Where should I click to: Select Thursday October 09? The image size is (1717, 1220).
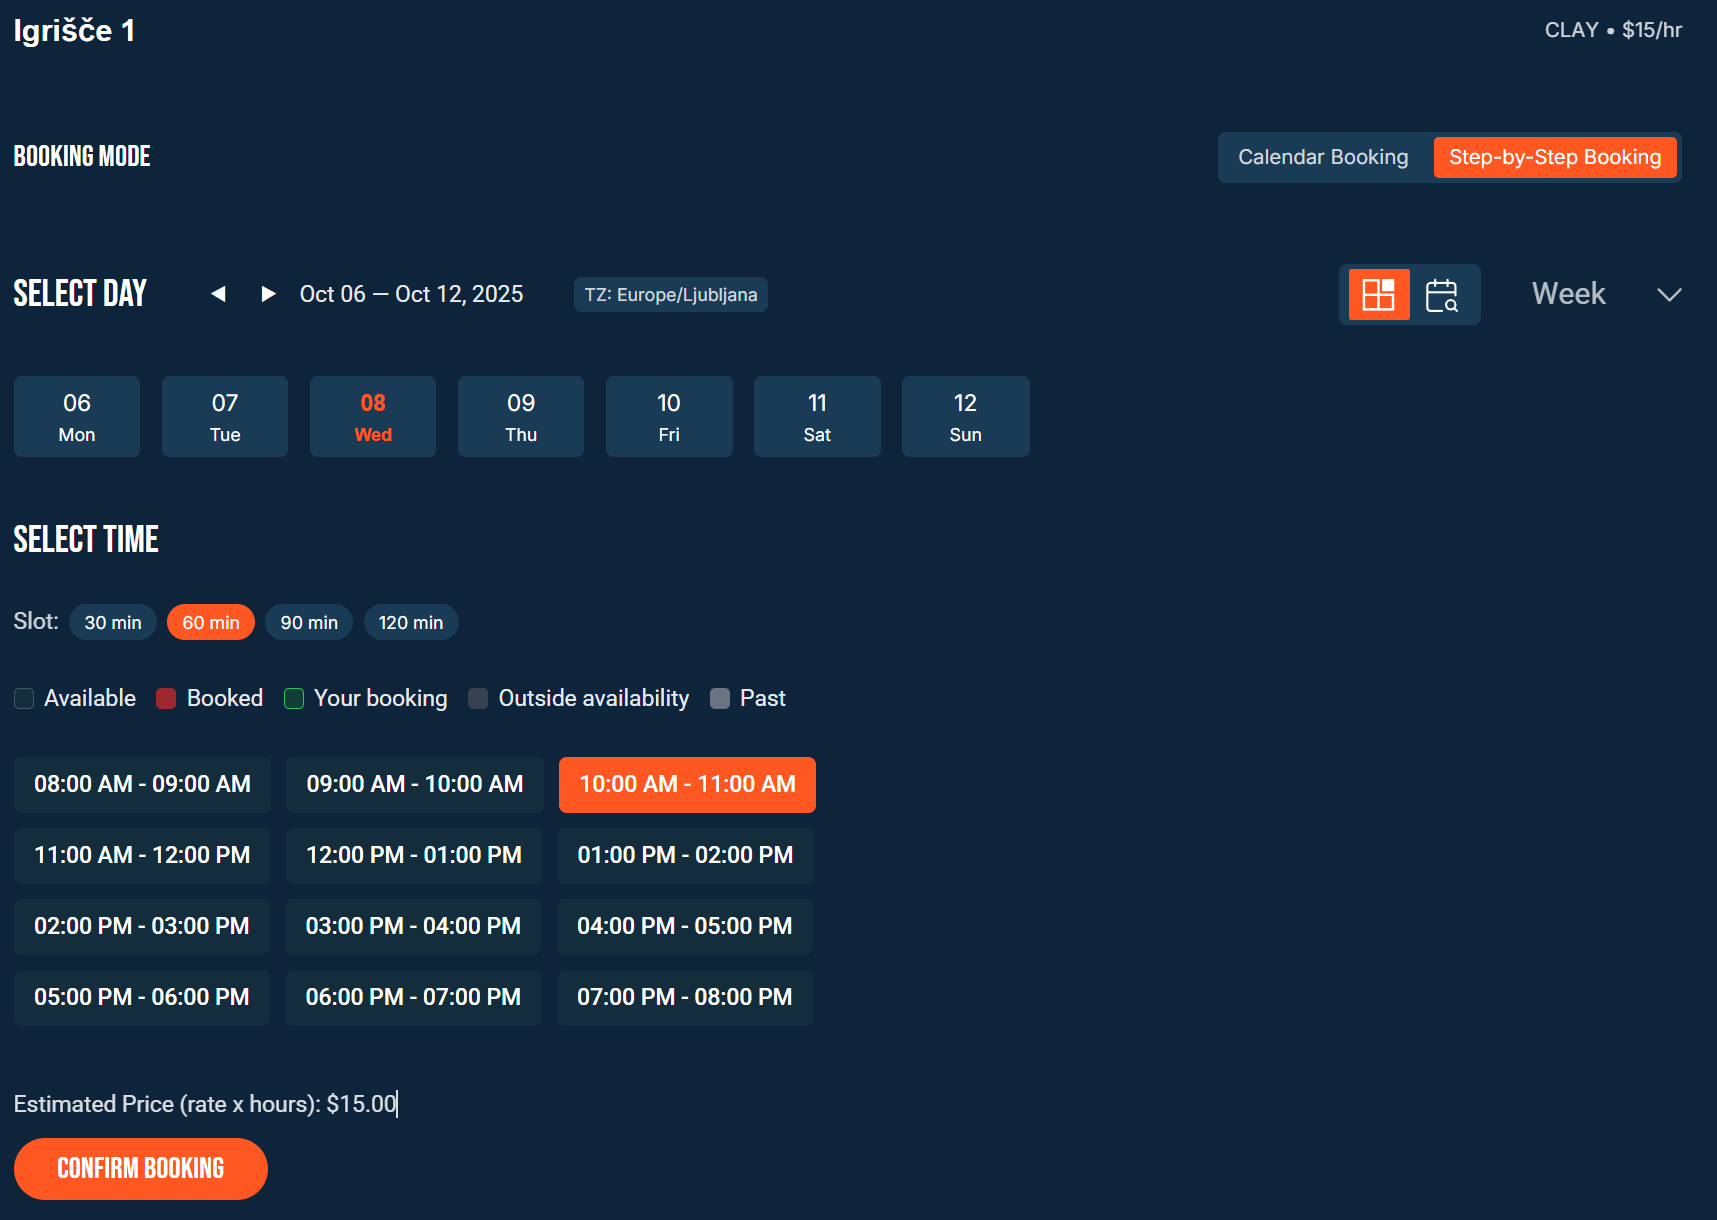(x=520, y=416)
